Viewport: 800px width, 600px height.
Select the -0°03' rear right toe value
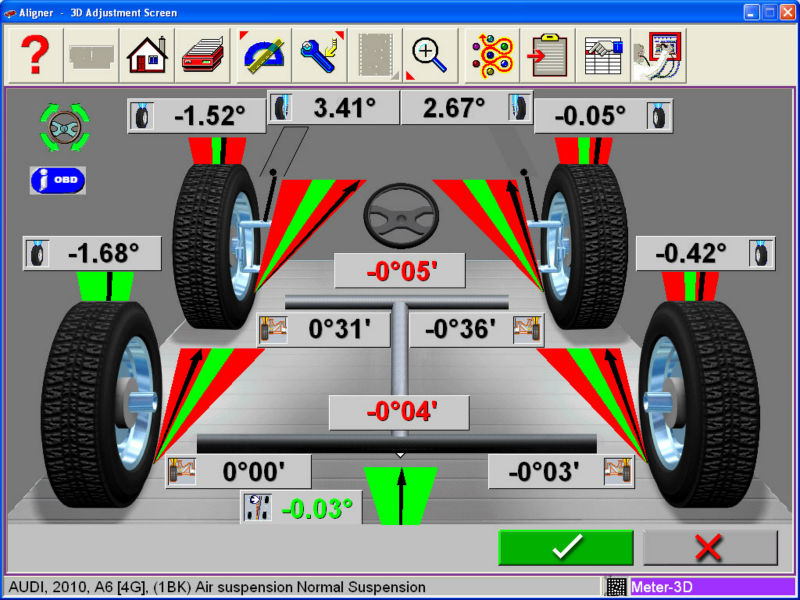click(x=544, y=471)
